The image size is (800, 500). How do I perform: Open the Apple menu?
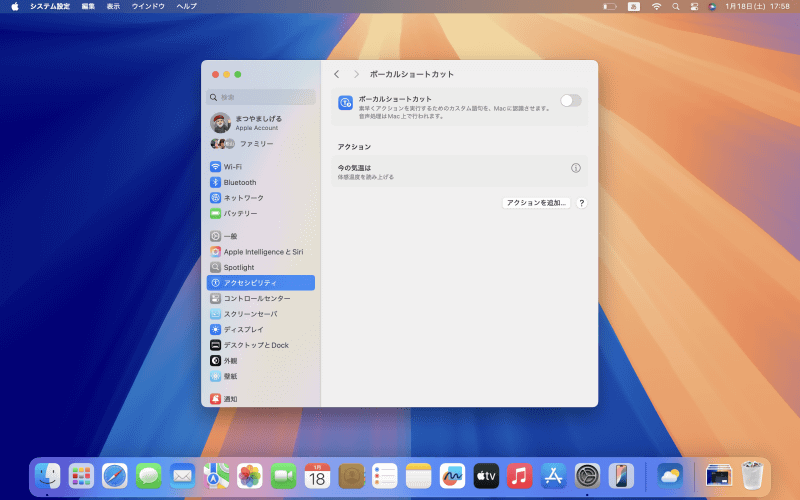coord(15,6)
